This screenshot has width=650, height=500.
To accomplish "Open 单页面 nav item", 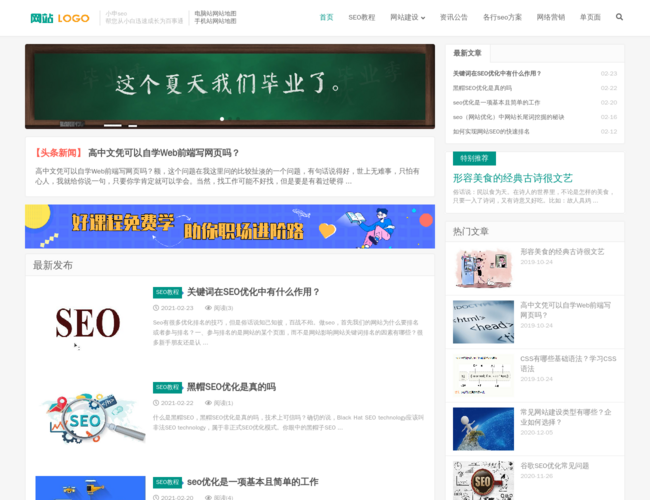I will click(x=590, y=17).
